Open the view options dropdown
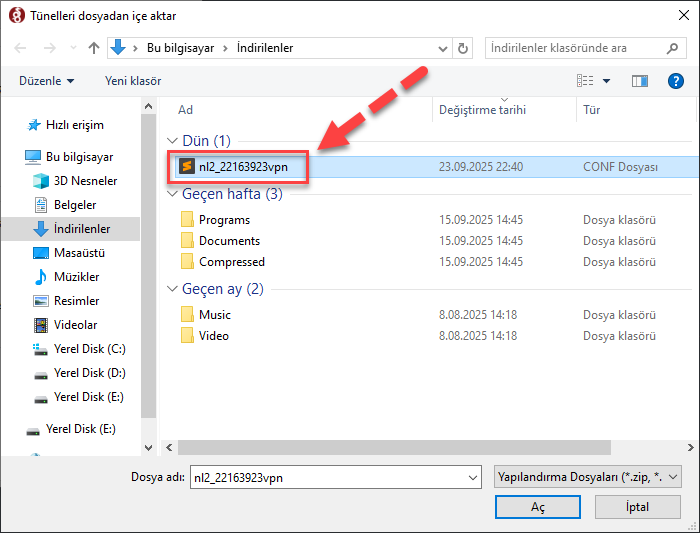Viewport: 700px width, 533px height. pyautogui.click(x=607, y=81)
